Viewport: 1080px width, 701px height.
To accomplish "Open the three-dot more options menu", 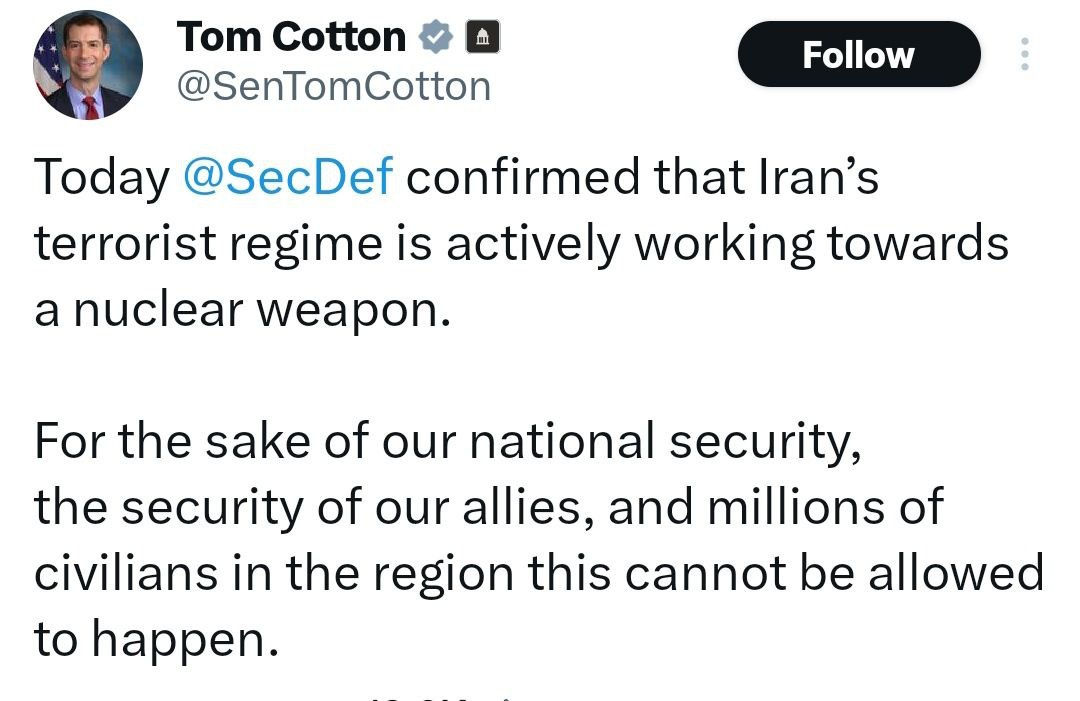I will [x=1023, y=54].
